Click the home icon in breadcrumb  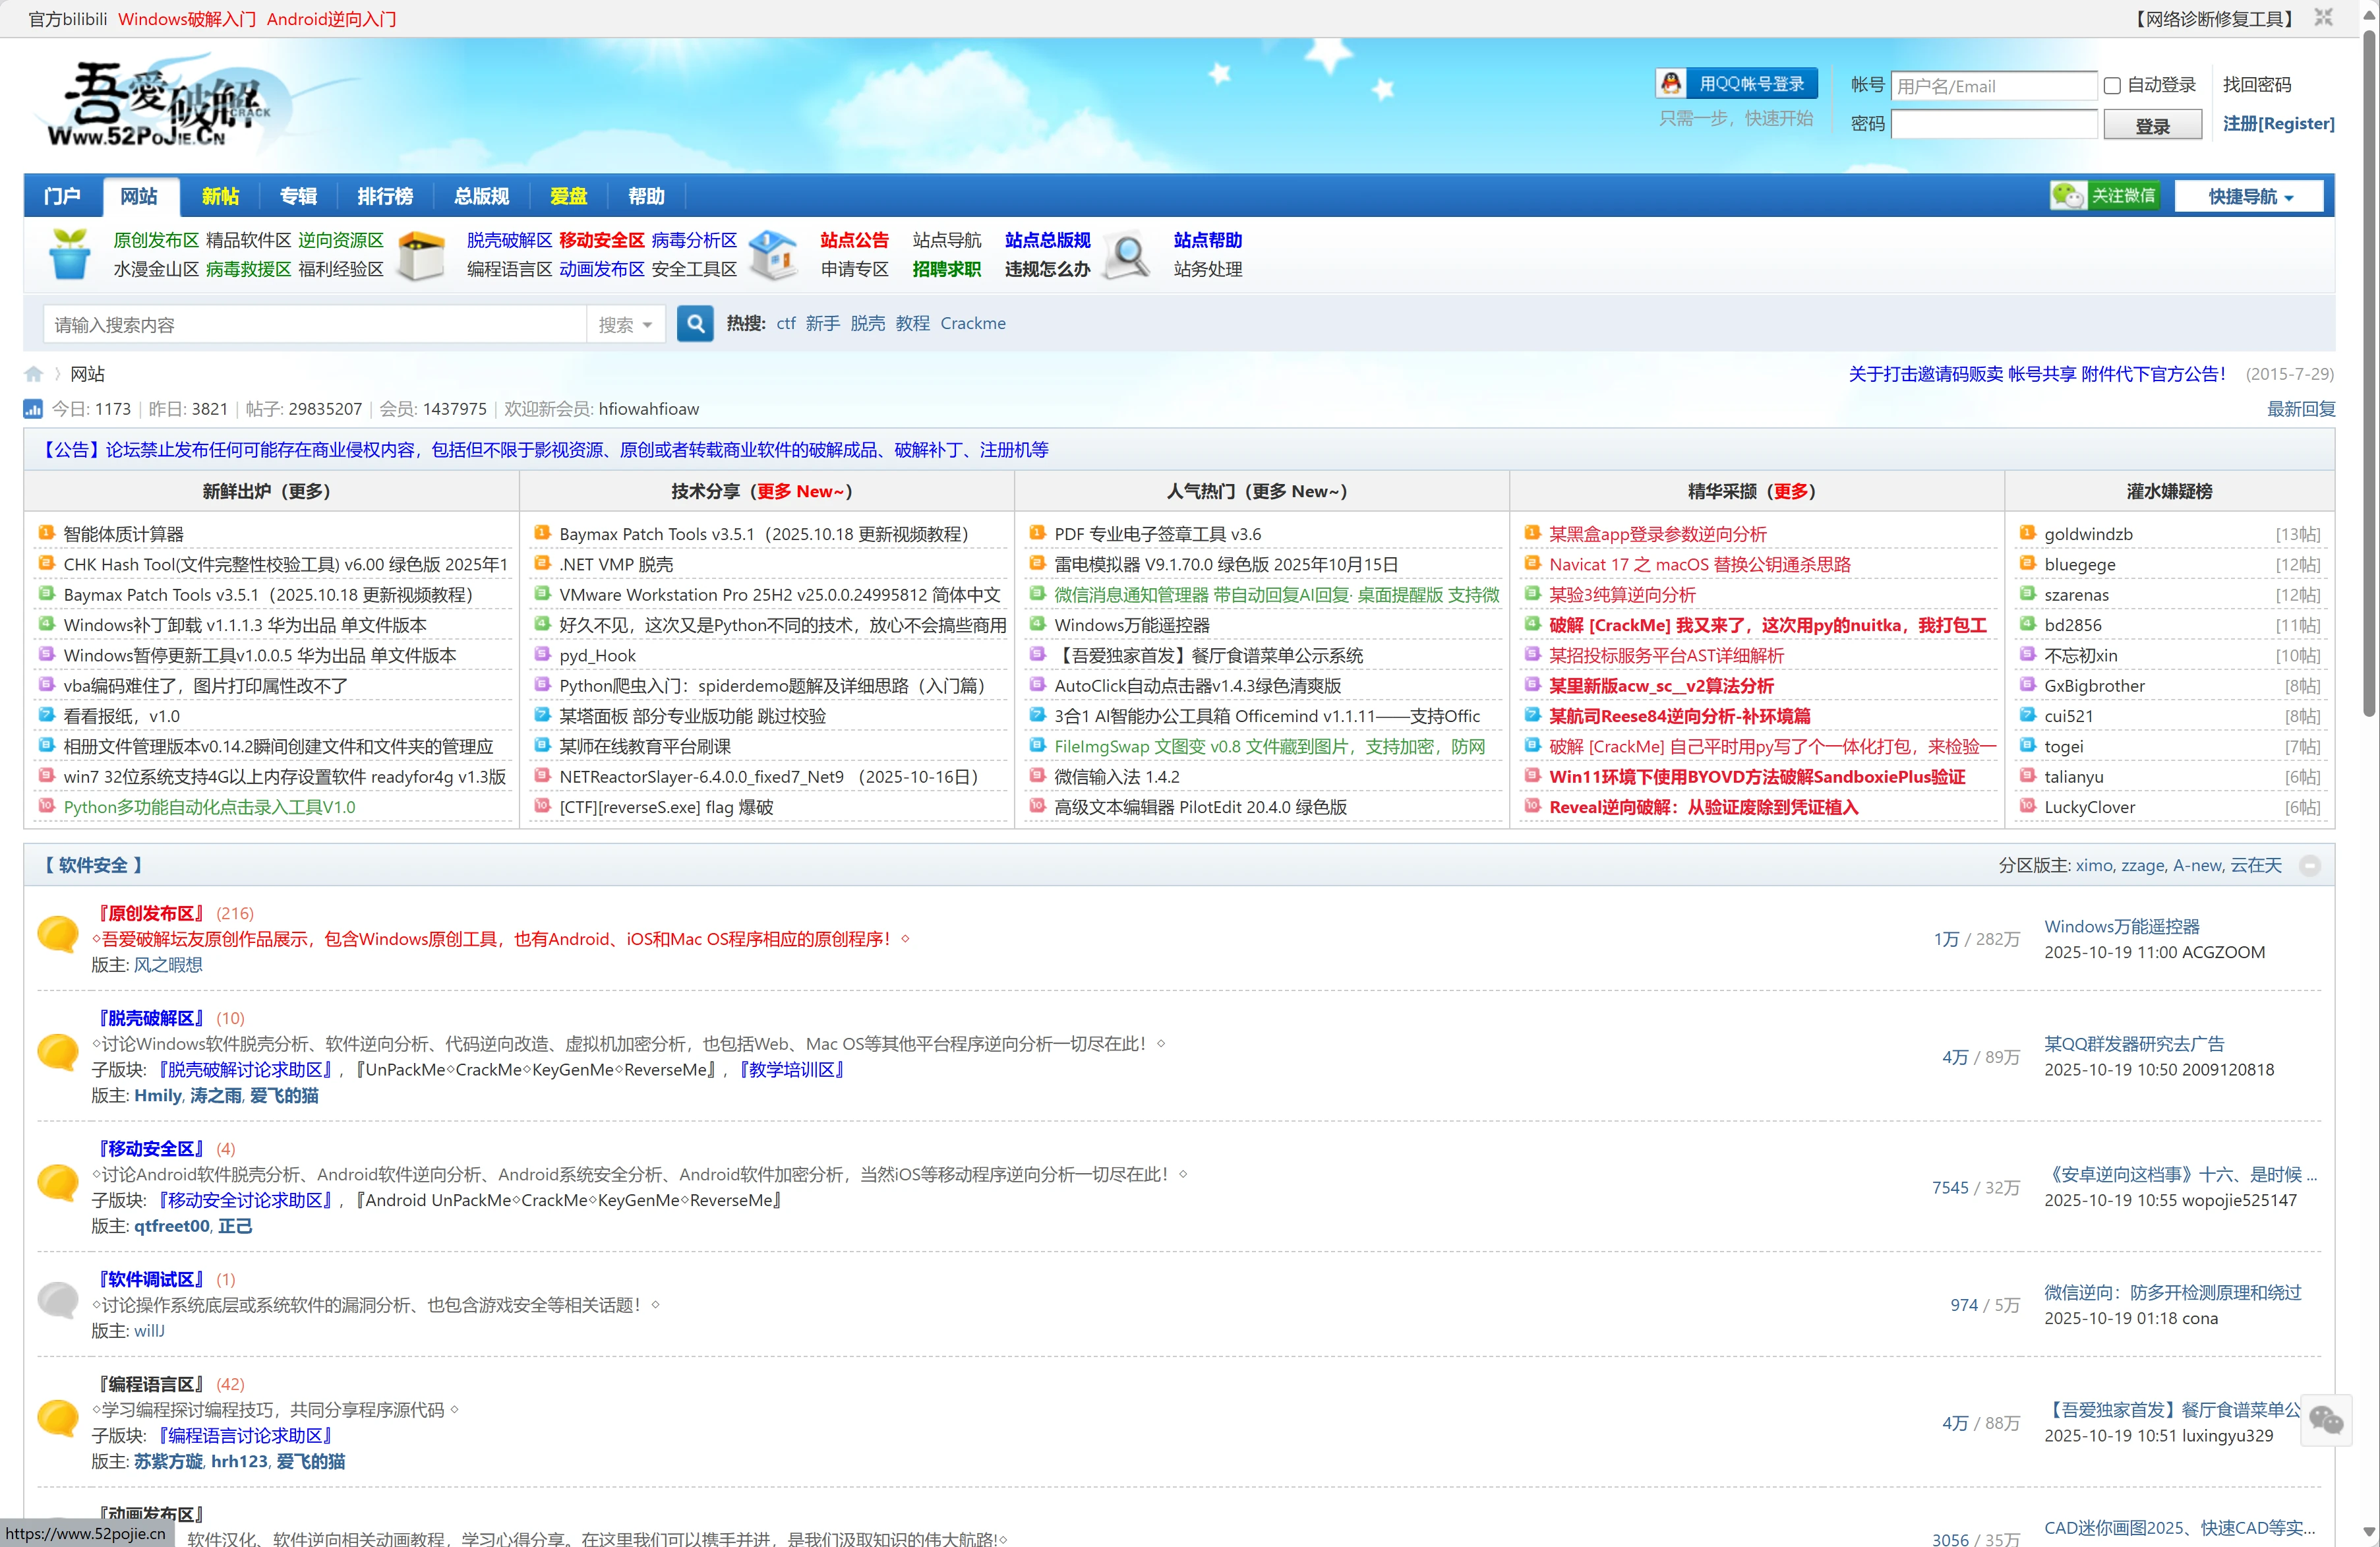[x=34, y=374]
